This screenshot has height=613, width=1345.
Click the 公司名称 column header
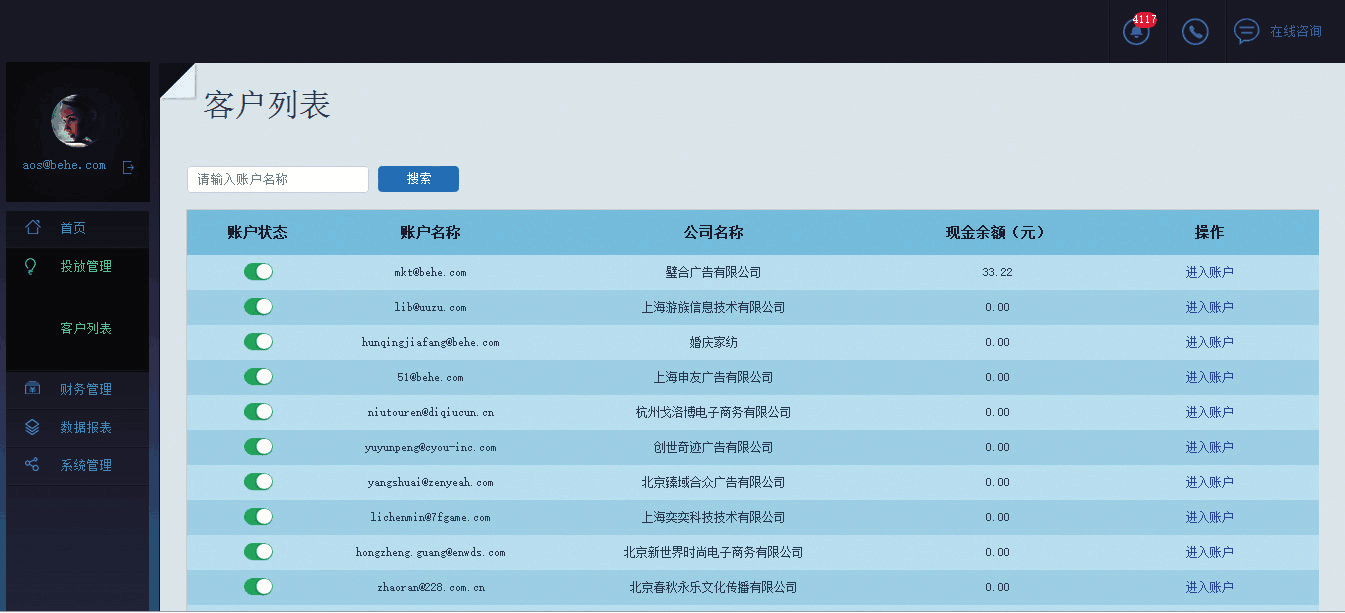pyautogui.click(x=713, y=232)
